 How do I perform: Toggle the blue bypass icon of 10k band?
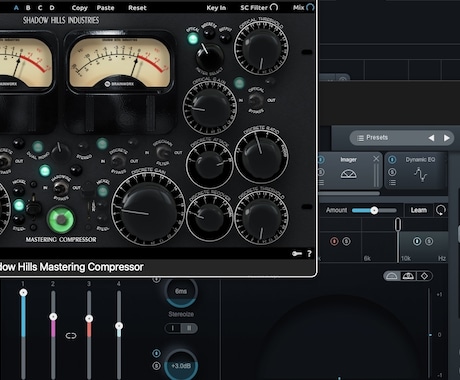417,241
